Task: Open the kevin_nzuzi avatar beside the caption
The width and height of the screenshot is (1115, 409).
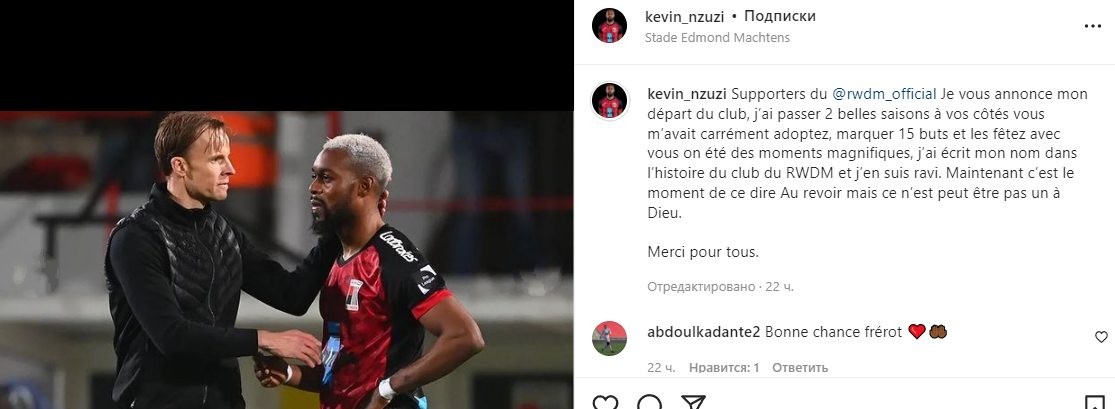Action: tap(609, 100)
